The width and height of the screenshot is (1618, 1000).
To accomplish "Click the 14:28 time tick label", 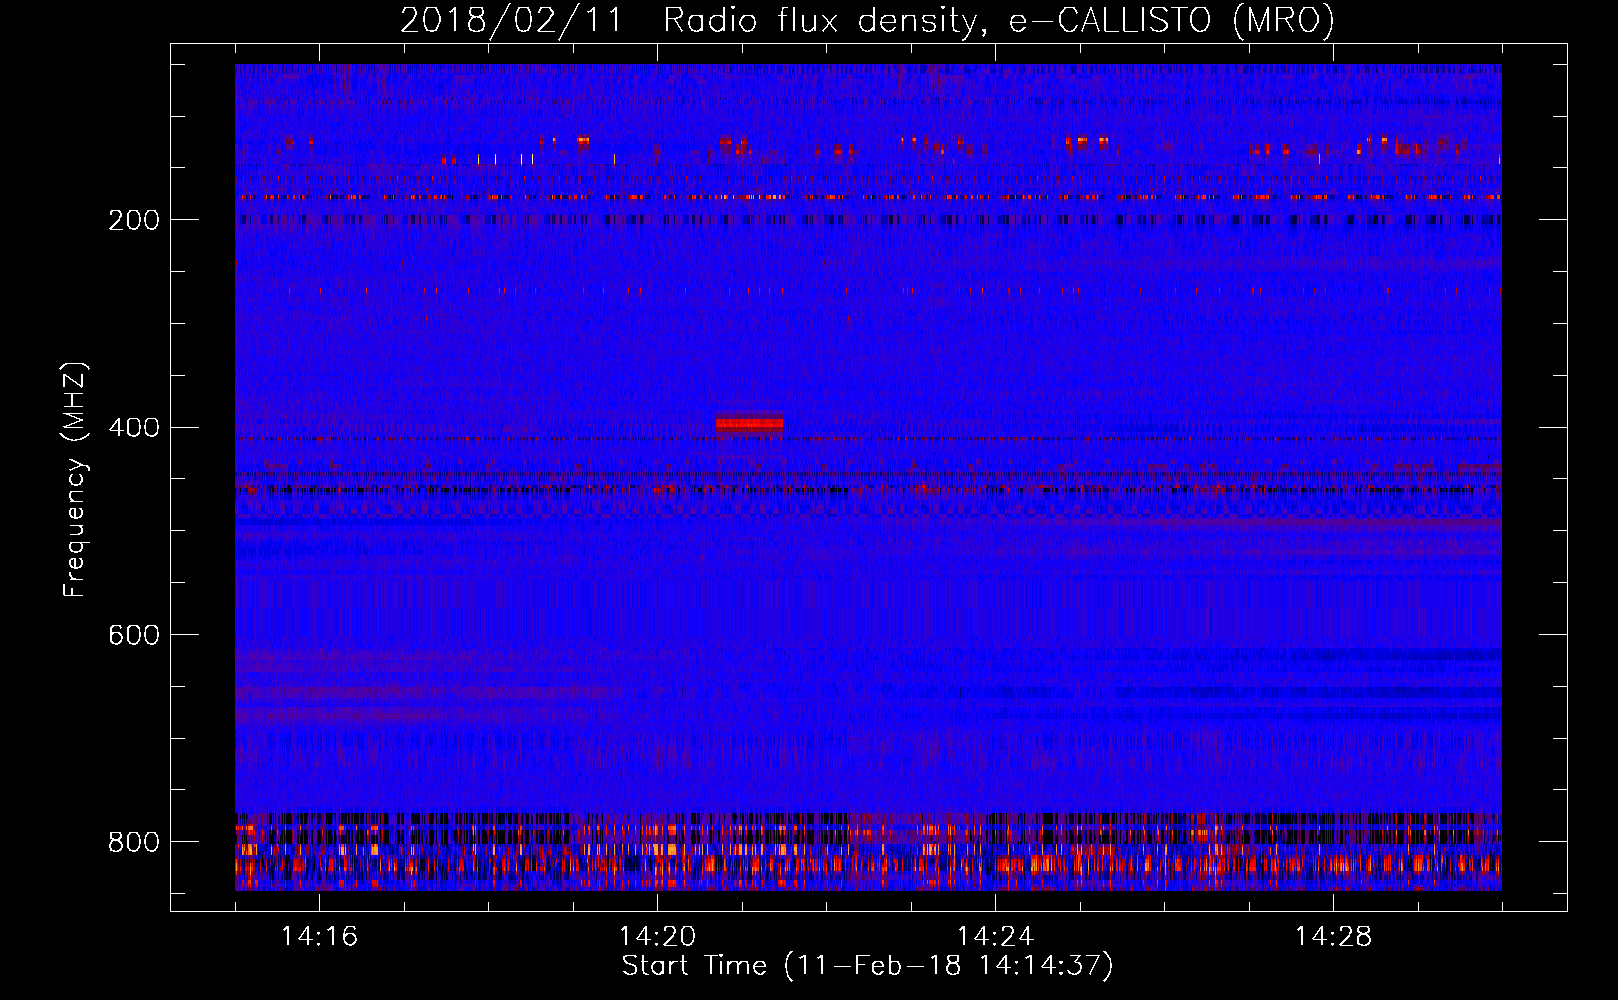I will pos(1333,936).
